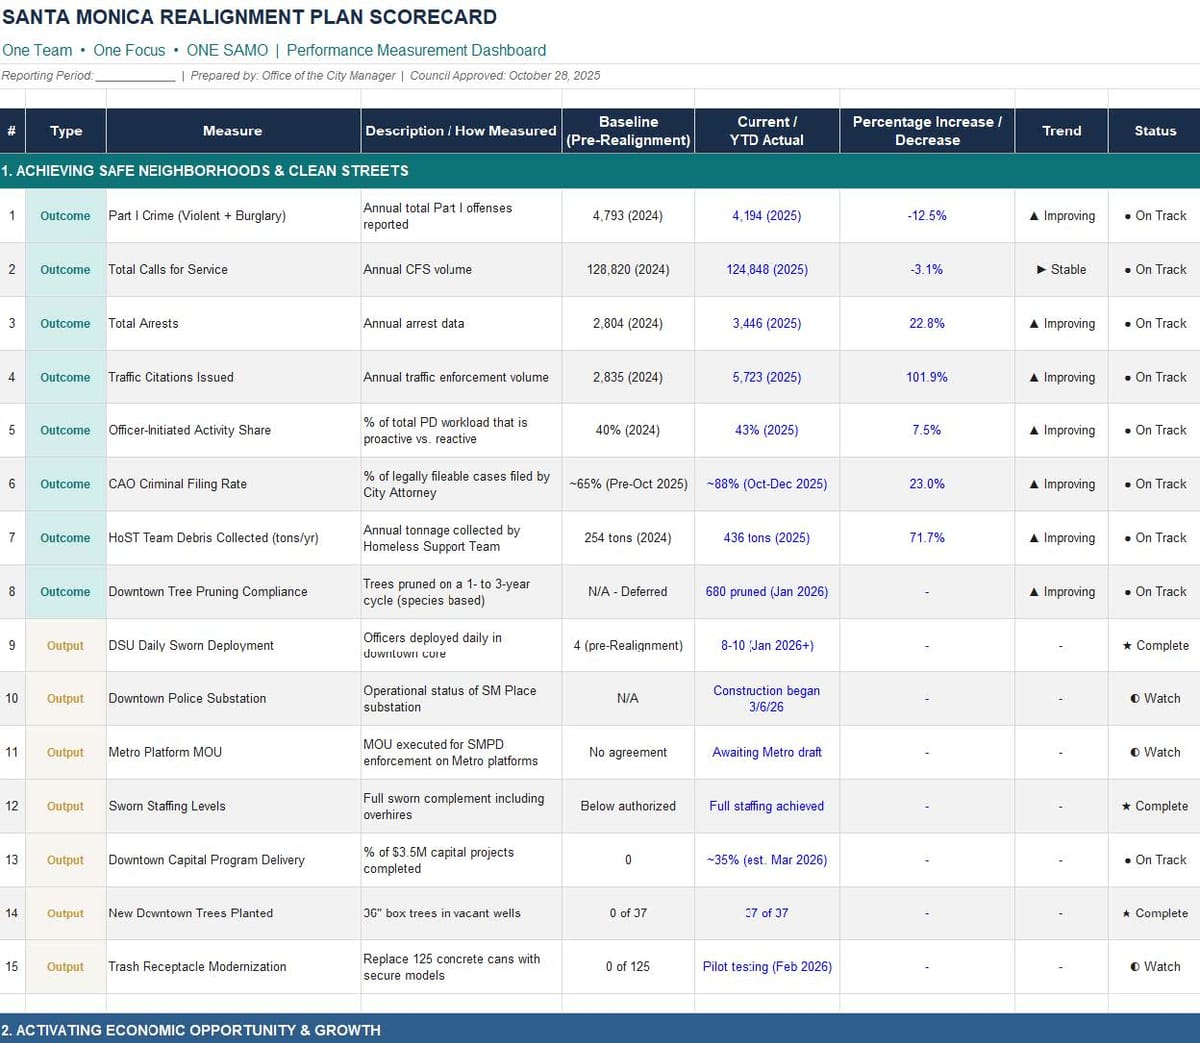Select the Outcome type tag in Total Arrests row
The width and height of the screenshot is (1200, 1043).
click(x=65, y=324)
